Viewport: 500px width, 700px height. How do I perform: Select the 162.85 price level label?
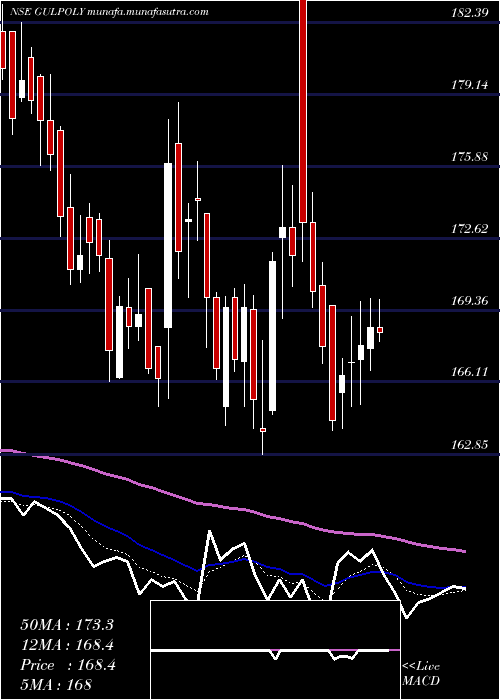(470, 445)
